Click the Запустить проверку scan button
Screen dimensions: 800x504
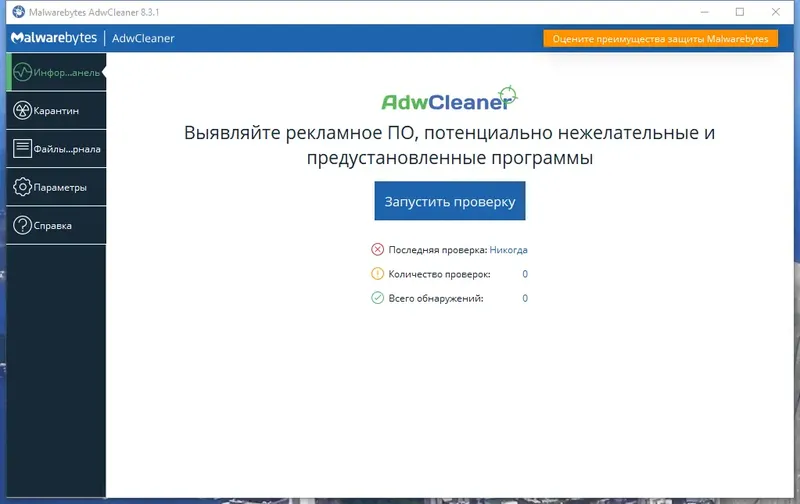(449, 201)
